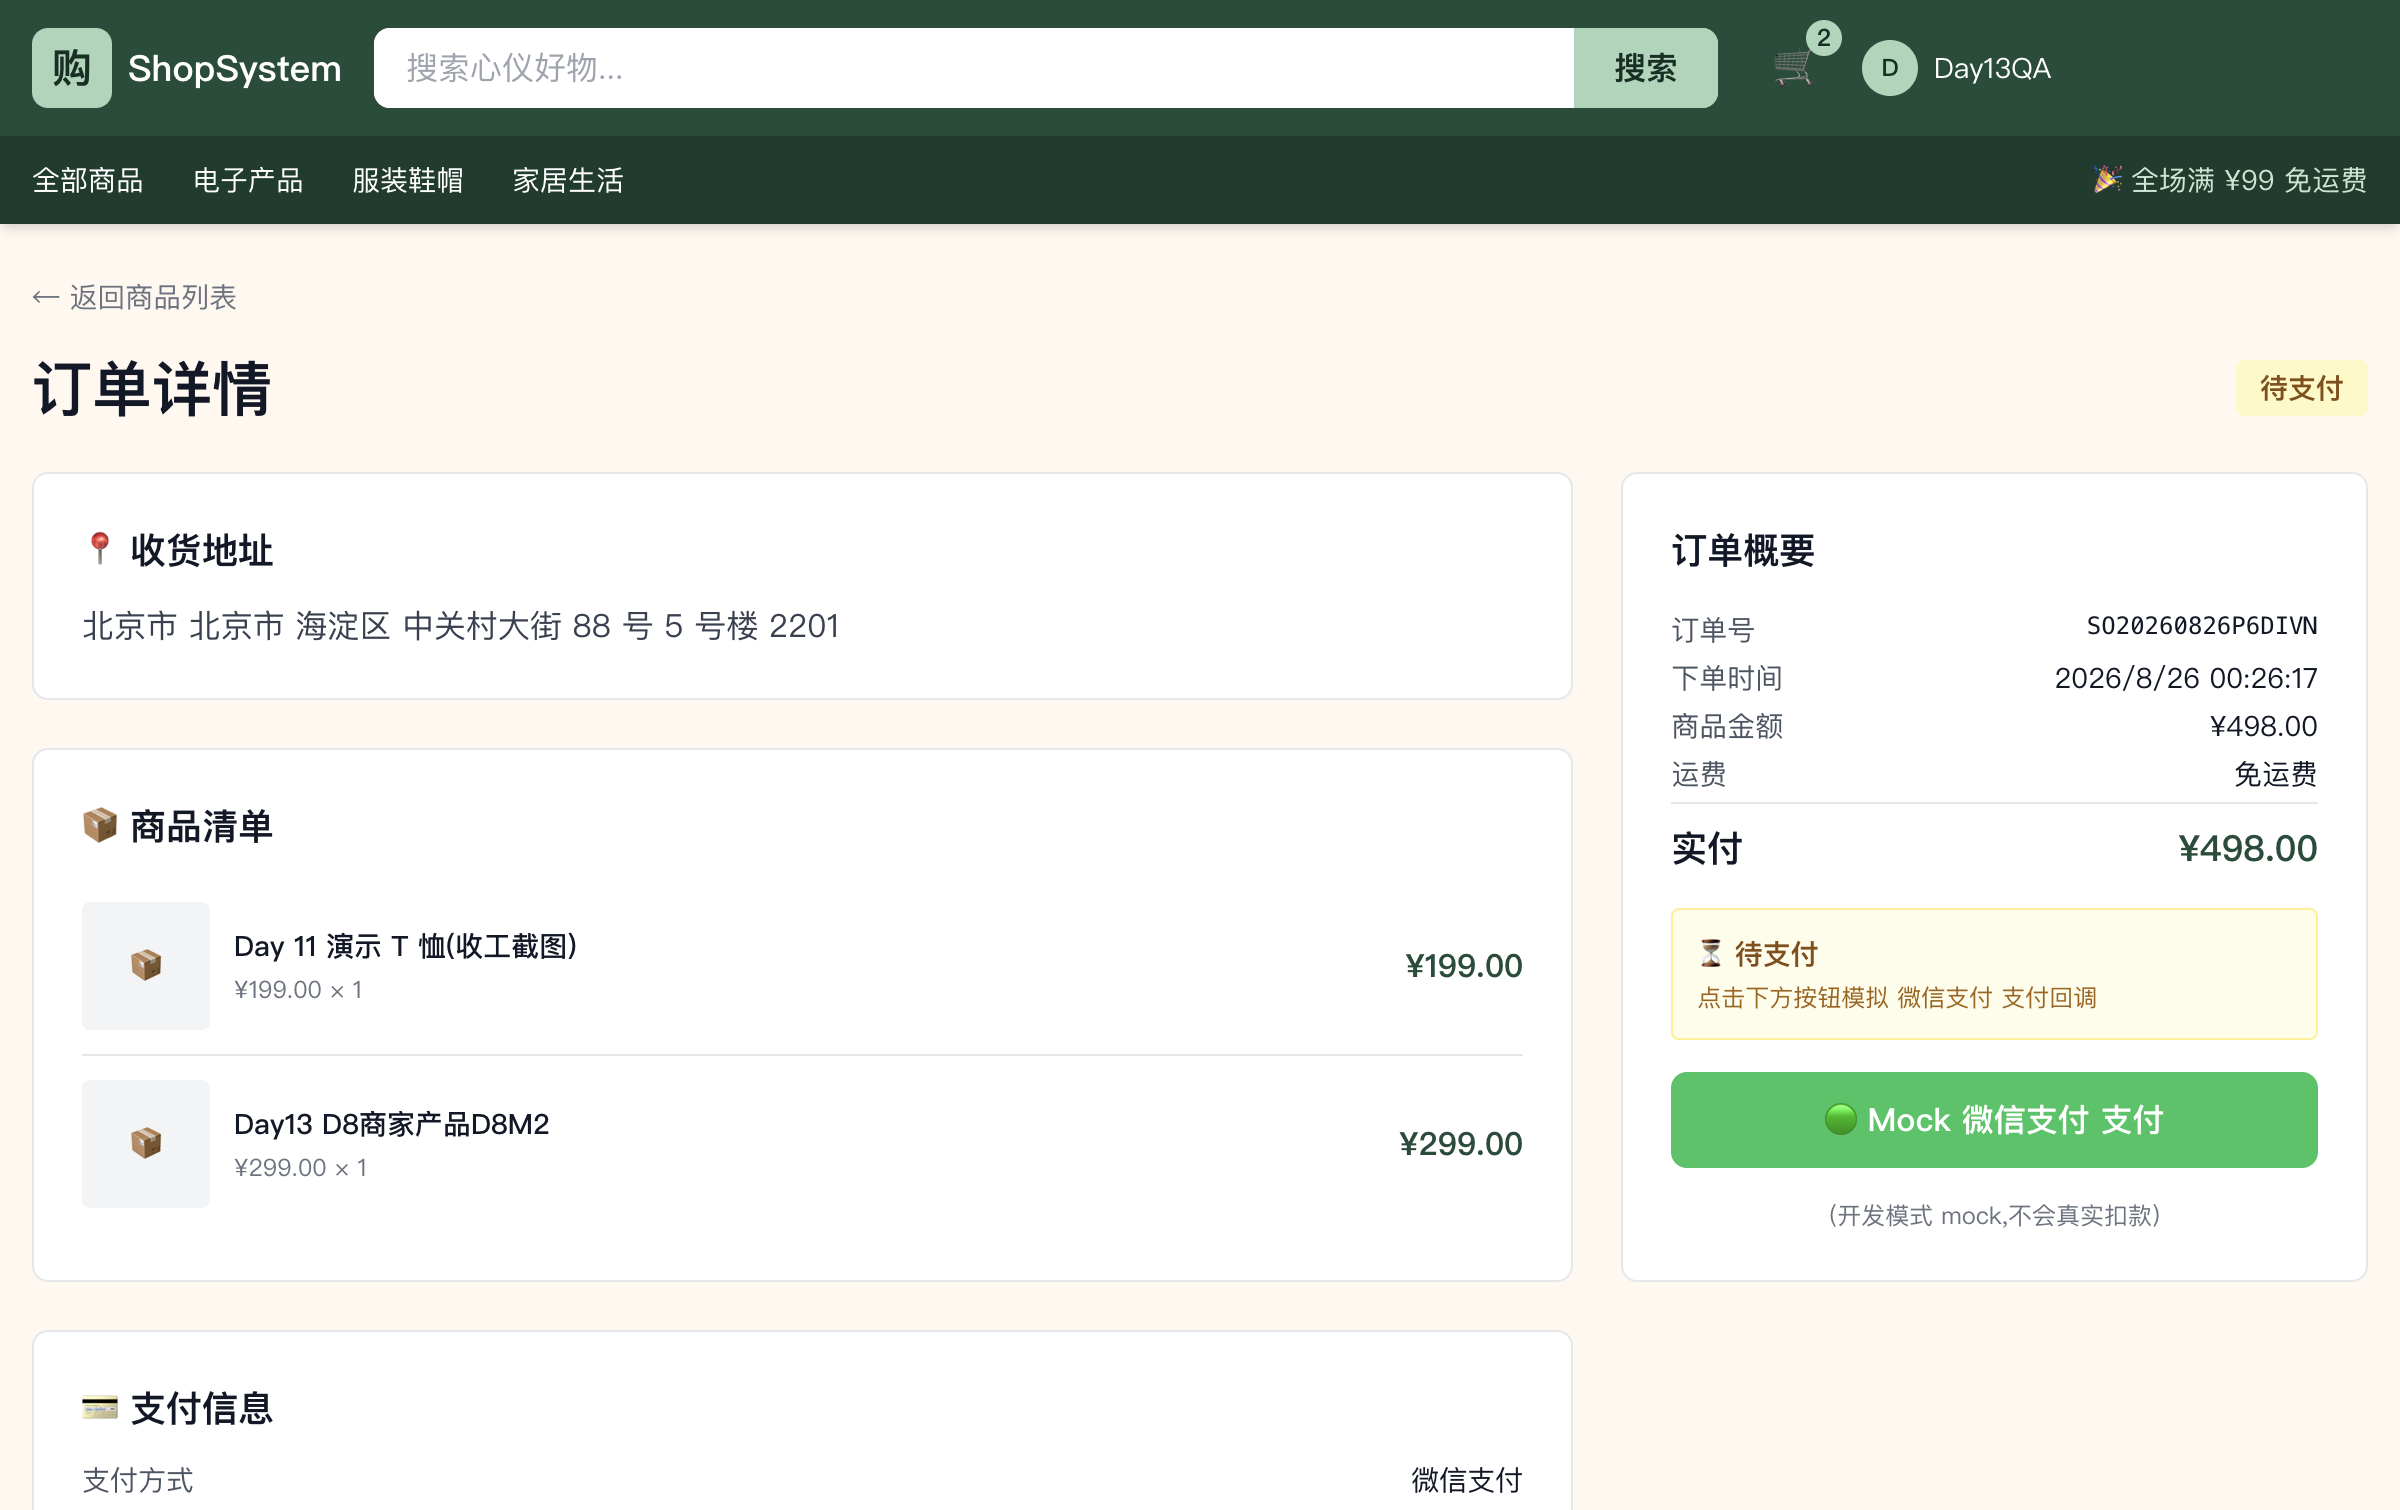Click the Day13QA username
Image resolution: width=2400 pixels, height=1510 pixels.
(x=1992, y=68)
